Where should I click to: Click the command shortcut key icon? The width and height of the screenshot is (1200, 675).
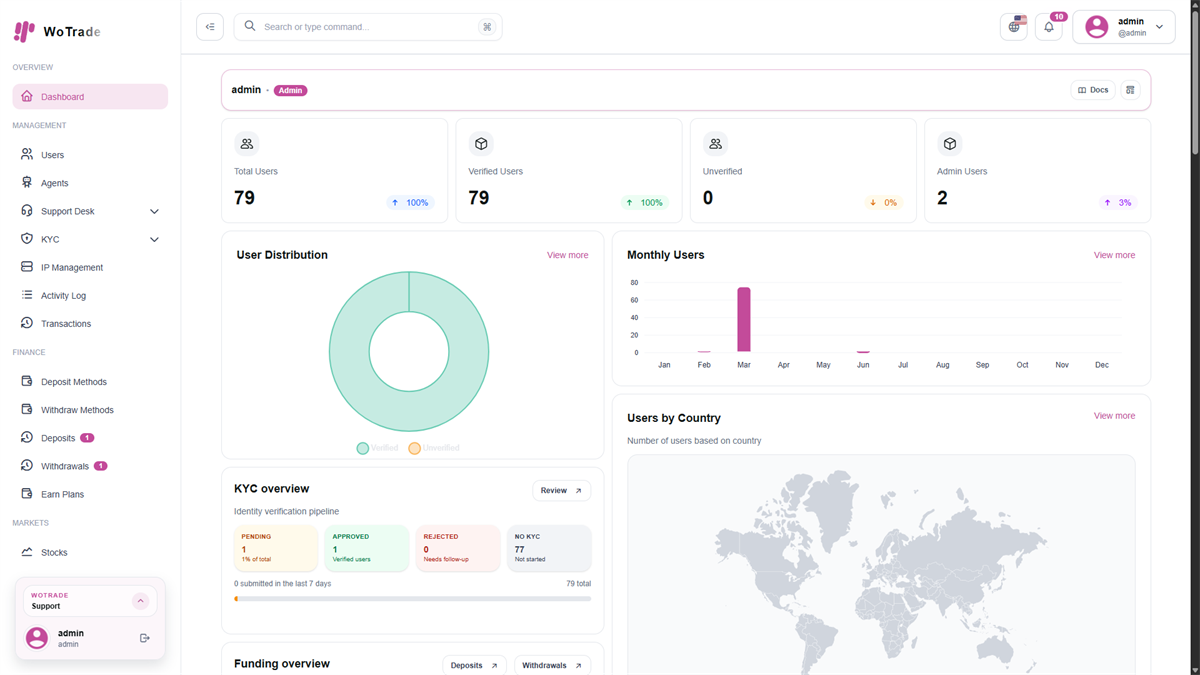pyautogui.click(x=487, y=27)
